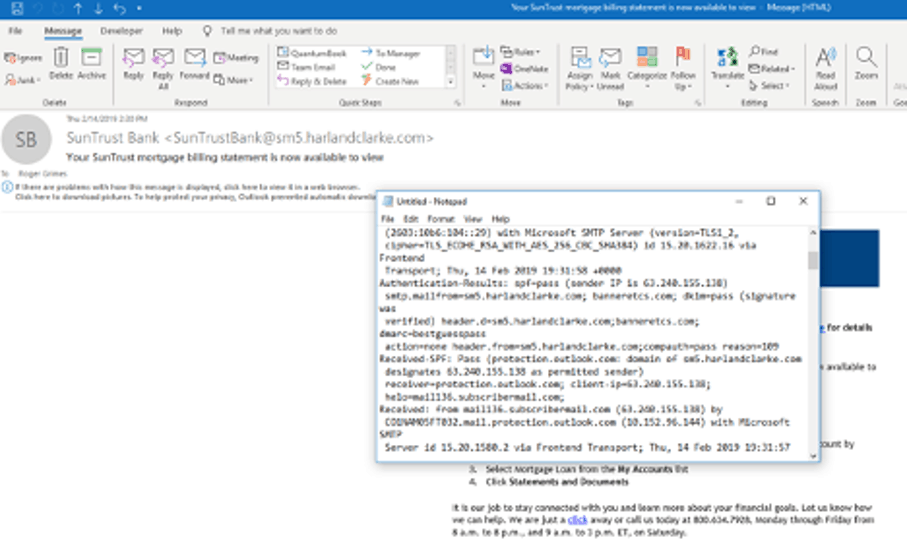Maximize the Notepad window
Viewport: 908px width, 552px height.
coord(771,201)
